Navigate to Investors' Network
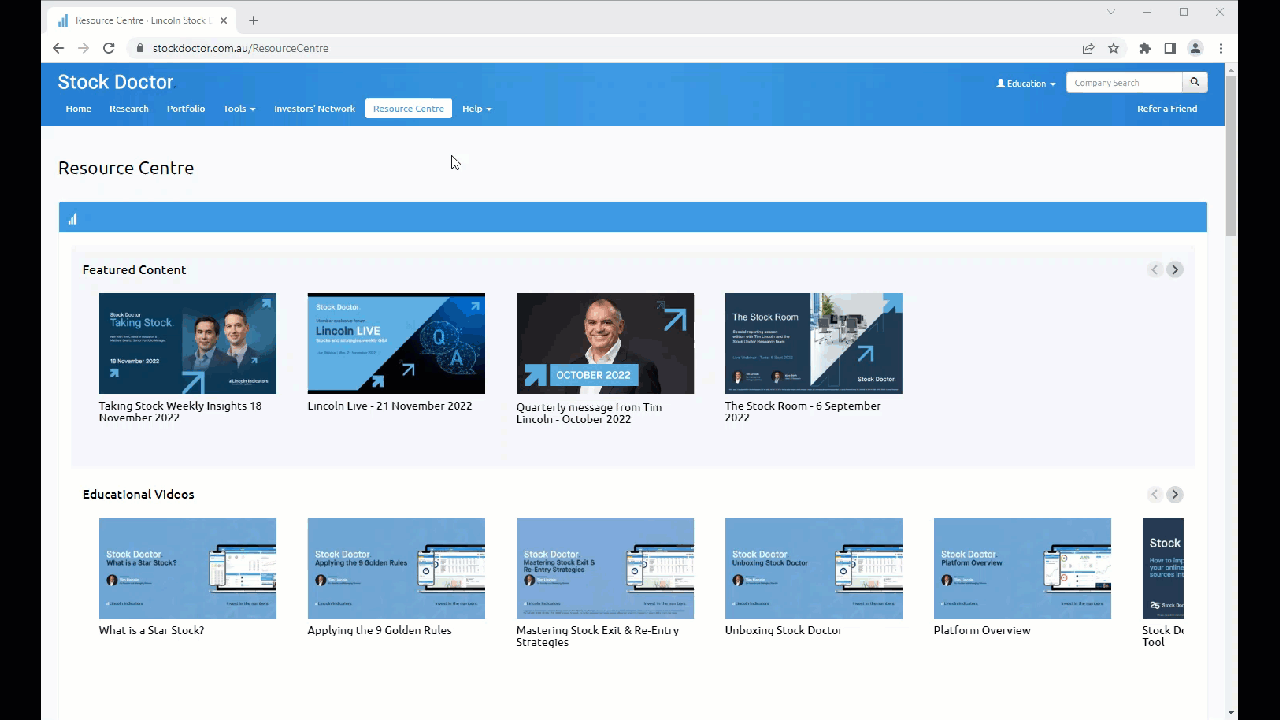The width and height of the screenshot is (1280, 720). (314, 109)
